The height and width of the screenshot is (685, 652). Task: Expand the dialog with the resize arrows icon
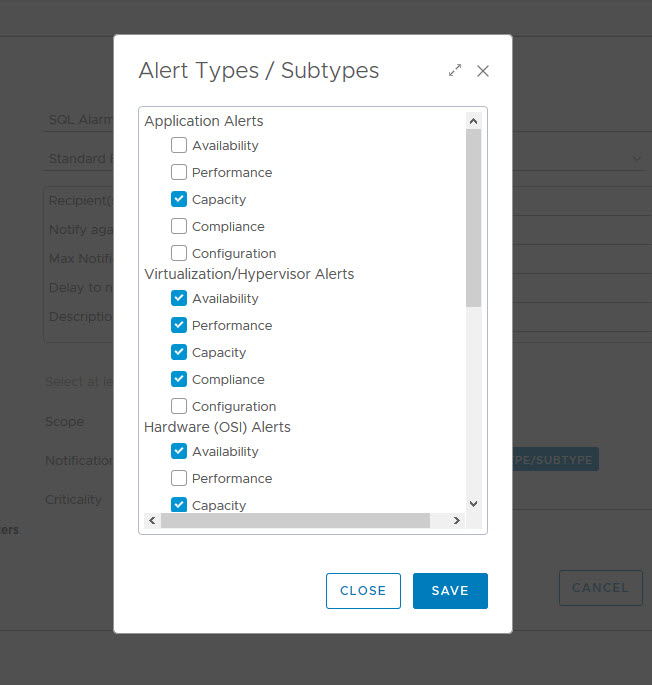coord(455,71)
